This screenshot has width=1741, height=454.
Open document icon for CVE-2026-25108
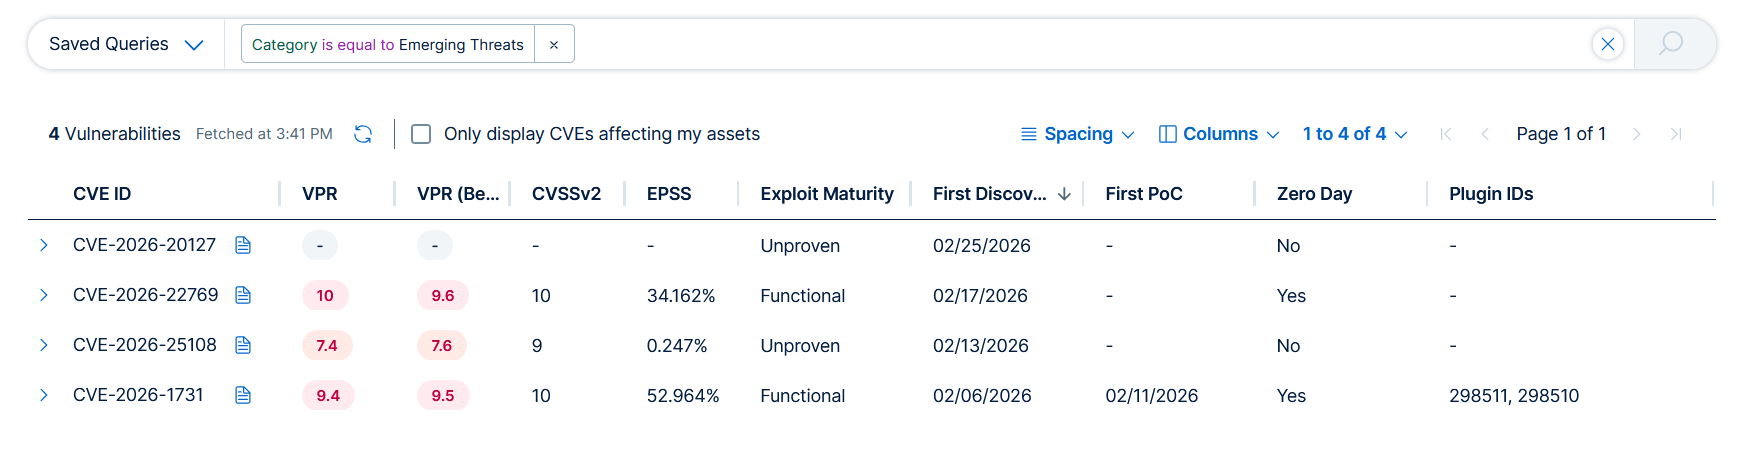pyautogui.click(x=243, y=345)
